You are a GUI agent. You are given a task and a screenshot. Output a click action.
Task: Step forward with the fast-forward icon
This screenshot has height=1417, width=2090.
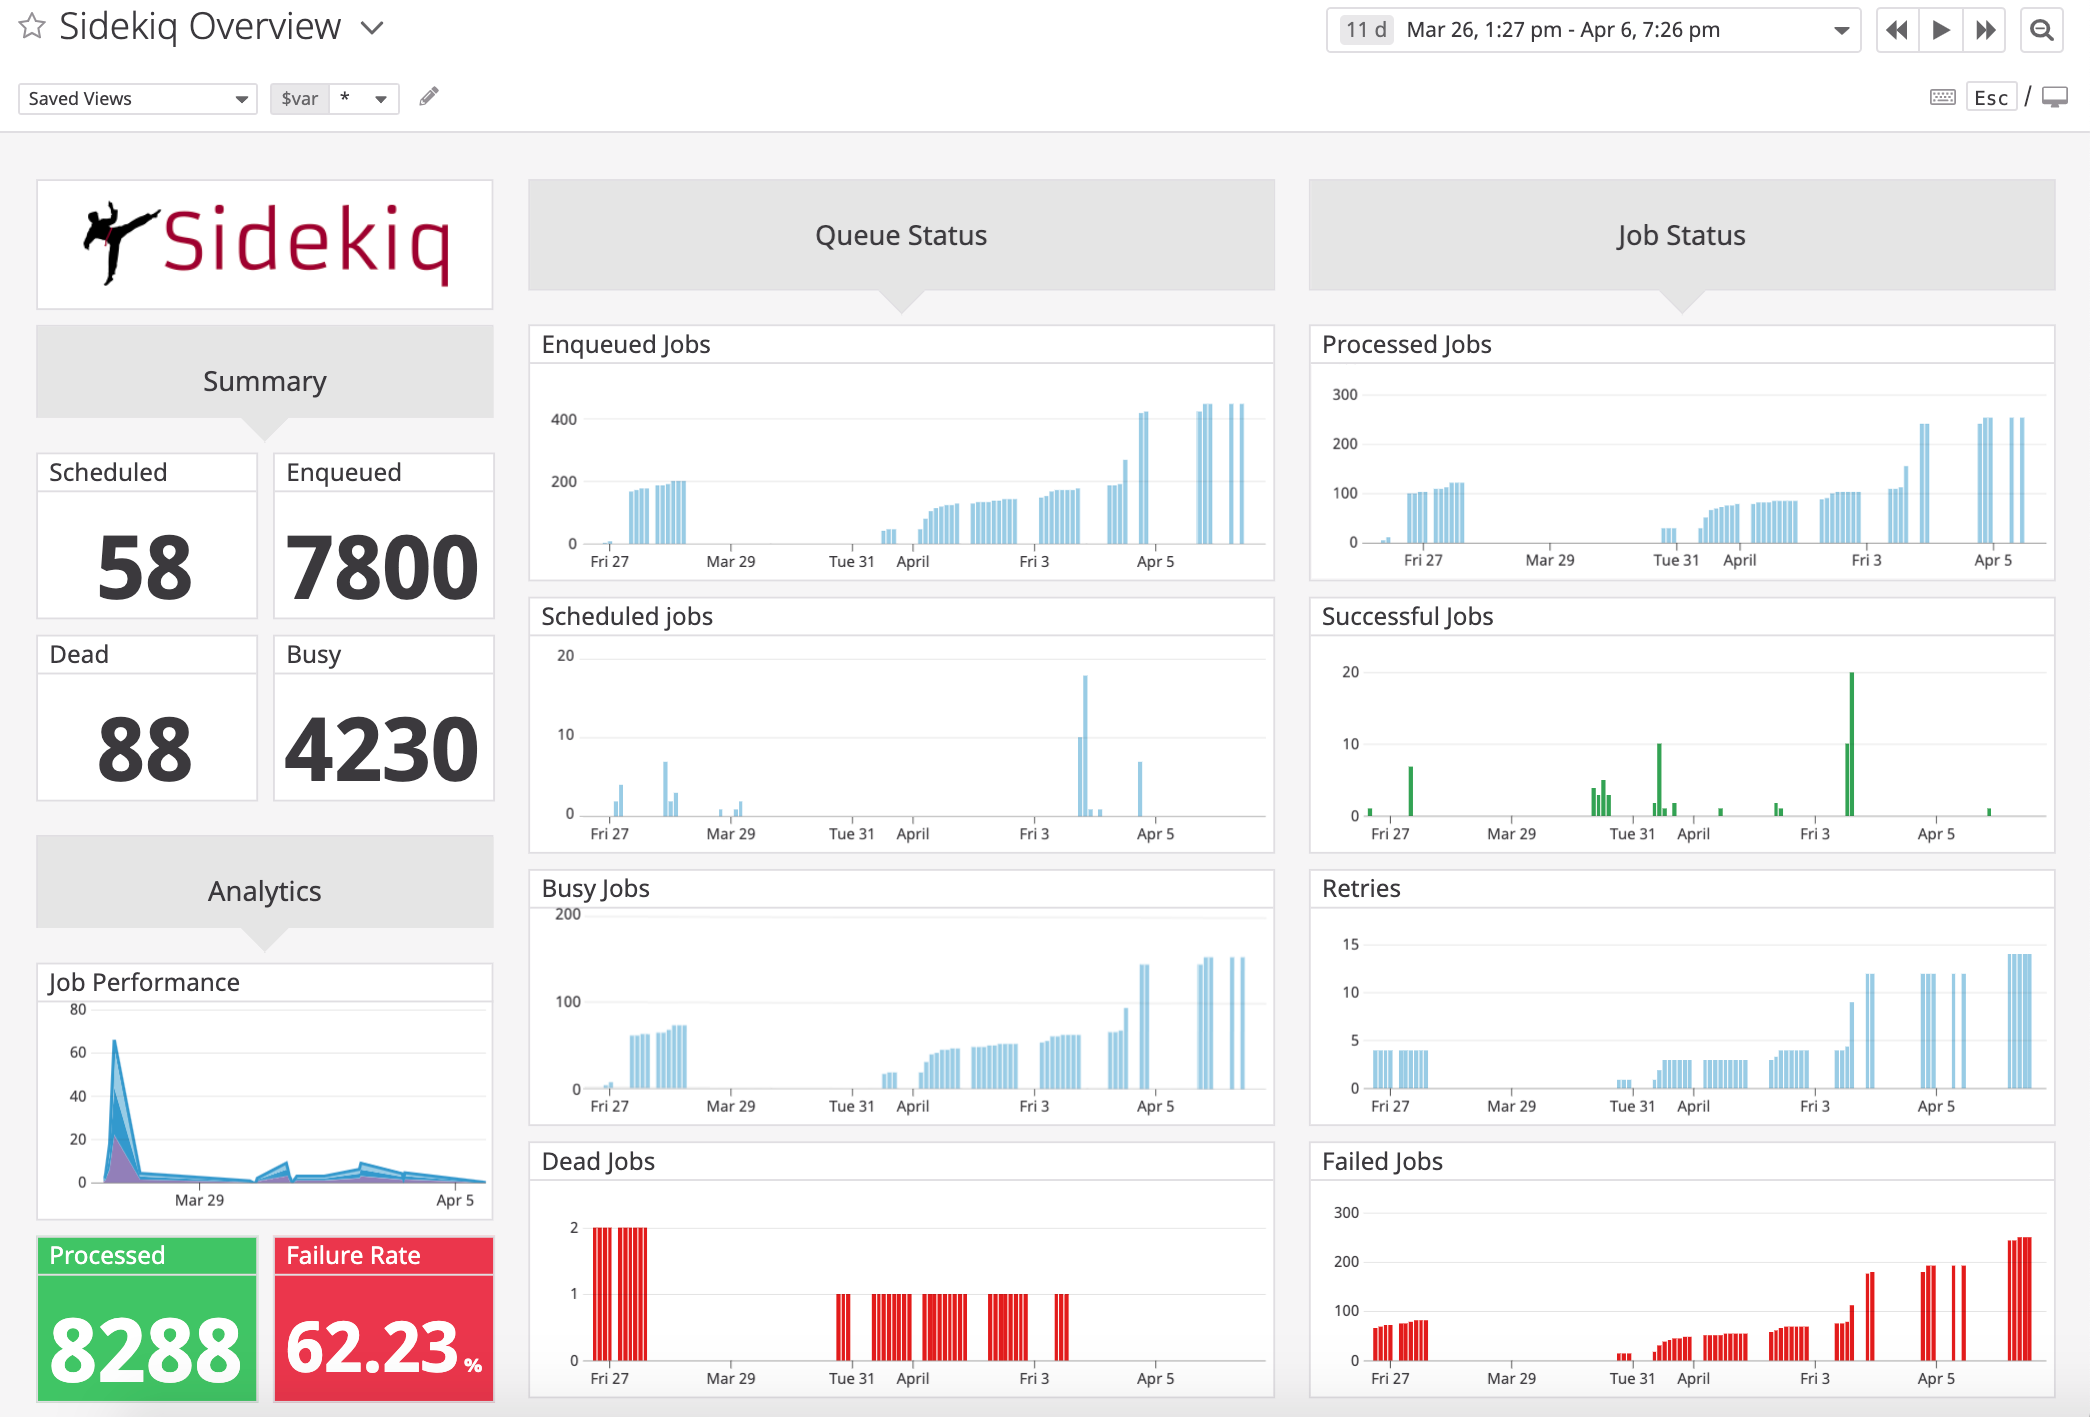(1985, 29)
